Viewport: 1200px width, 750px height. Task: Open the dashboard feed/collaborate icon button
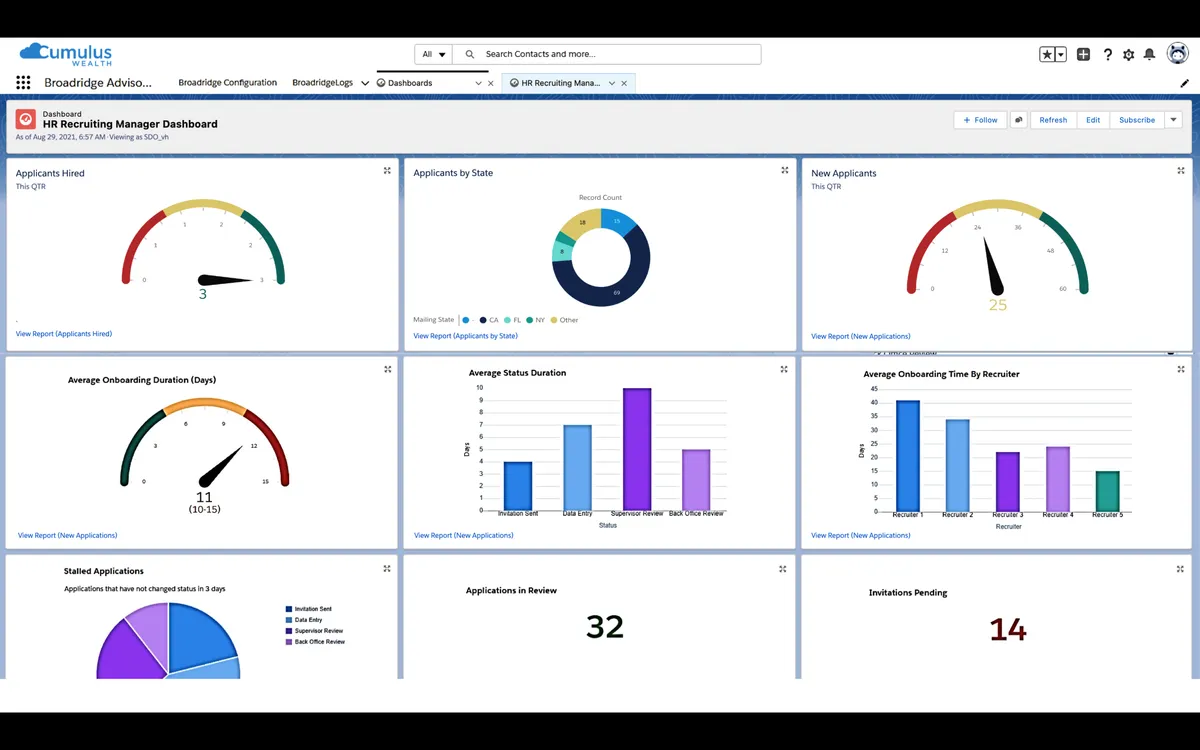point(1019,120)
